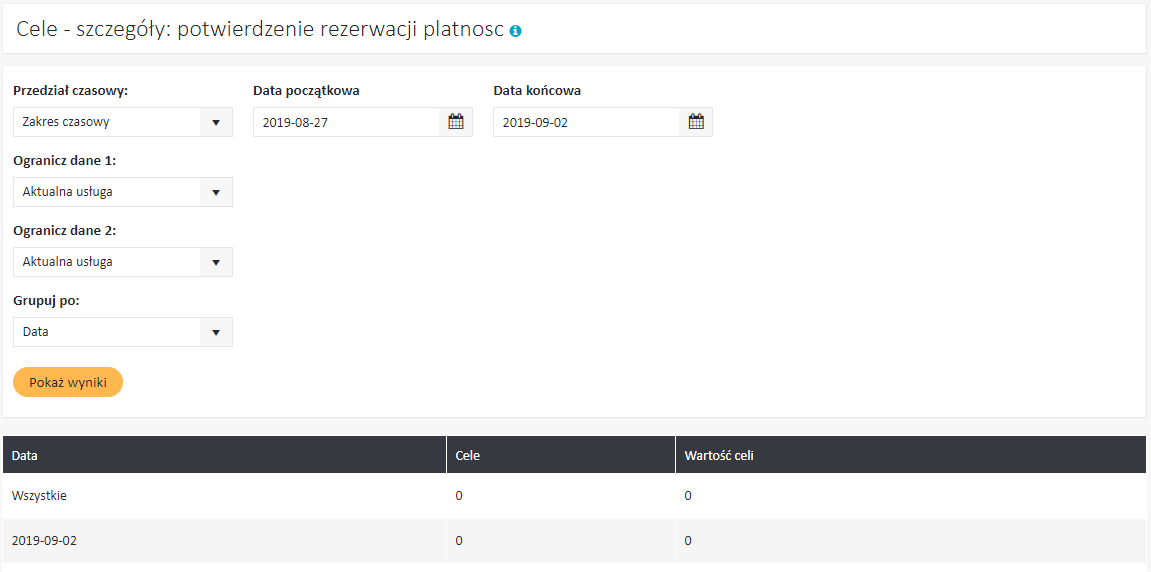The width and height of the screenshot is (1151, 572).
Task: Click Cele value in the Wszystkie row
Action: pyautogui.click(x=459, y=495)
